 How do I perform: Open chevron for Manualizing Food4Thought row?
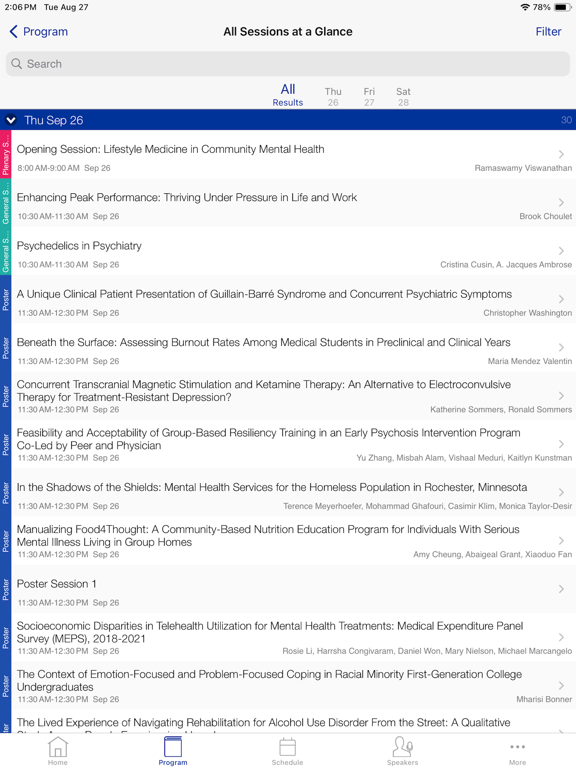click(x=561, y=541)
